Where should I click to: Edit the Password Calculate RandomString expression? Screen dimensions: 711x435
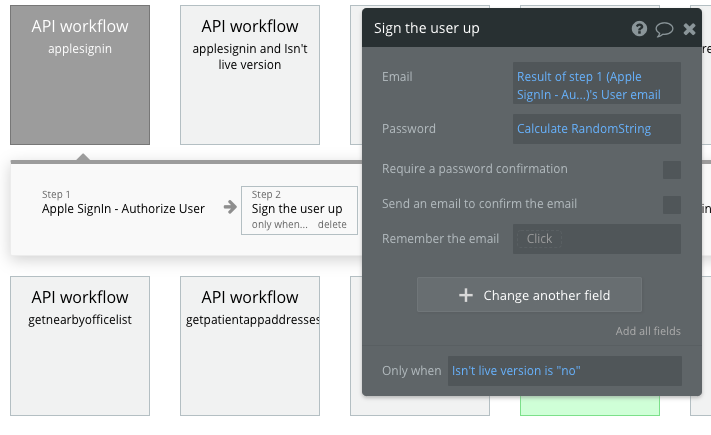click(596, 128)
